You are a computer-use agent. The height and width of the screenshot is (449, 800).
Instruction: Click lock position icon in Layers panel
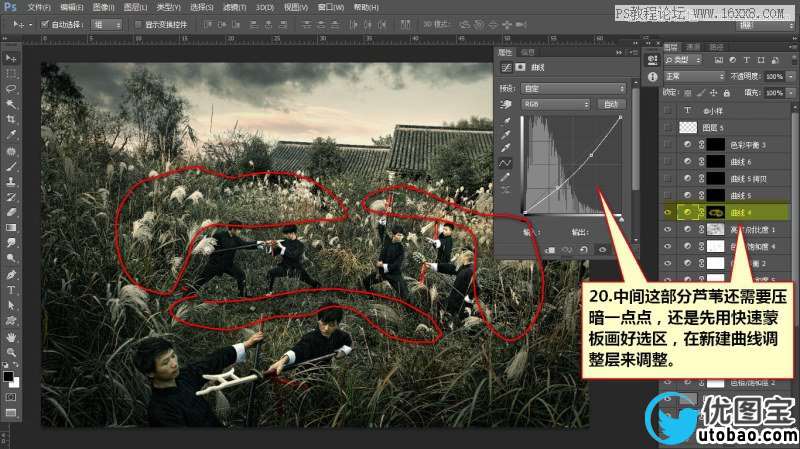[714, 92]
